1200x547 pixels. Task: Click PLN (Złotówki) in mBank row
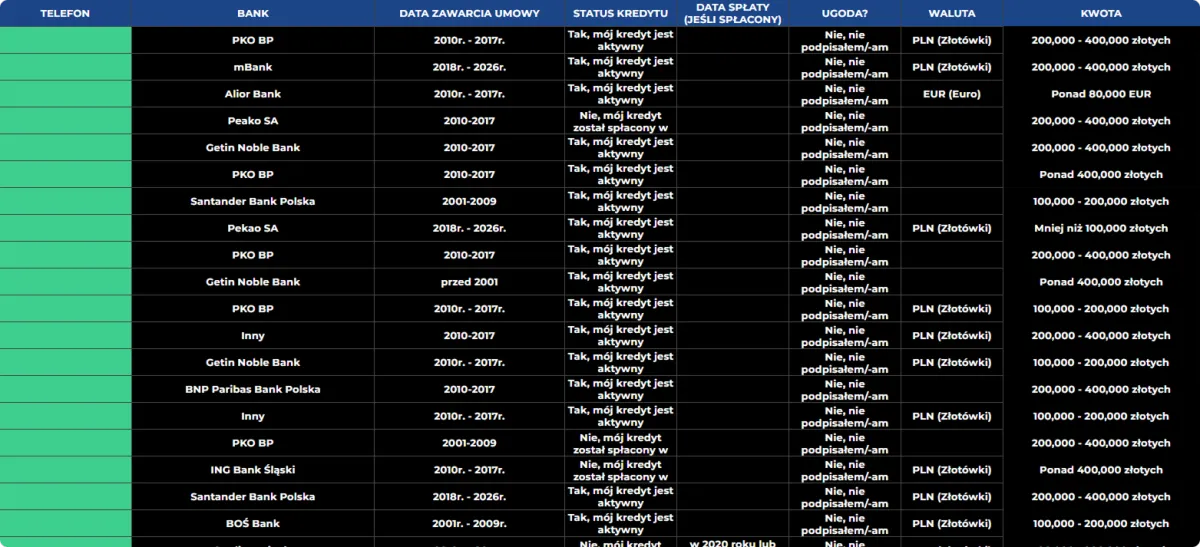[x=951, y=67]
